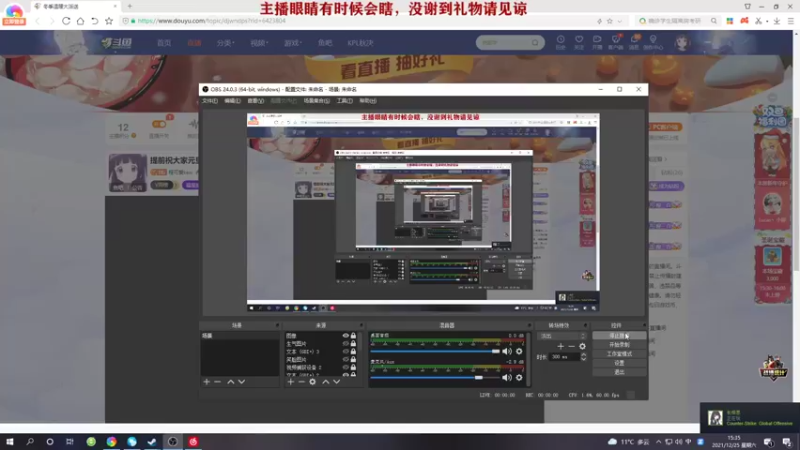Expand the Douyu 分类 category dropdown
Image resolution: width=800 pixels, height=450 pixels.
(x=225, y=43)
